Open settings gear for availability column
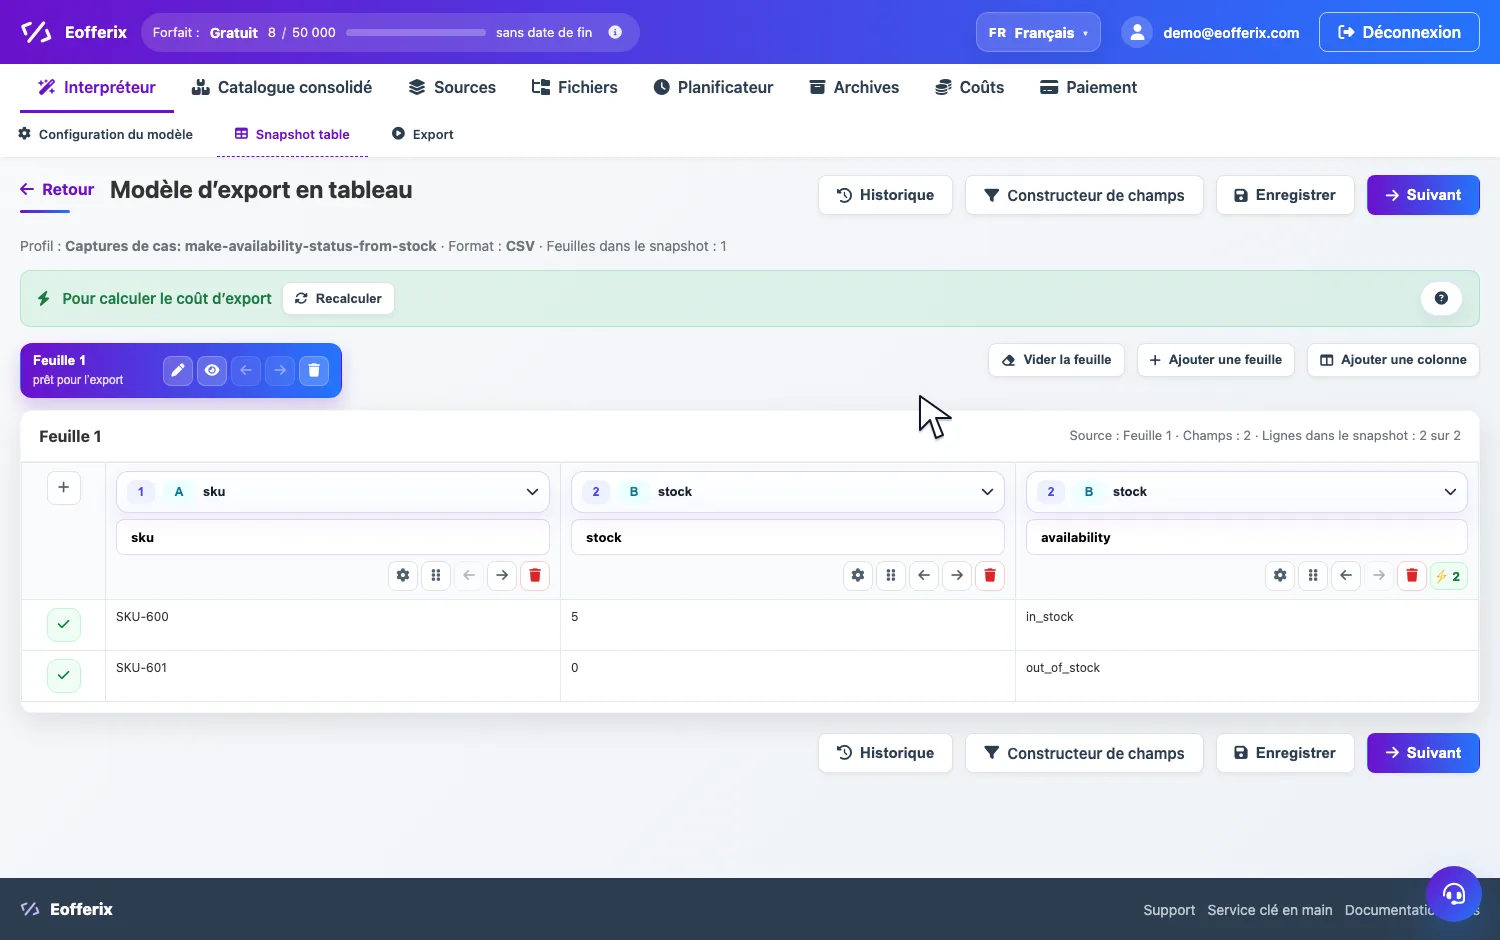 (x=1280, y=575)
